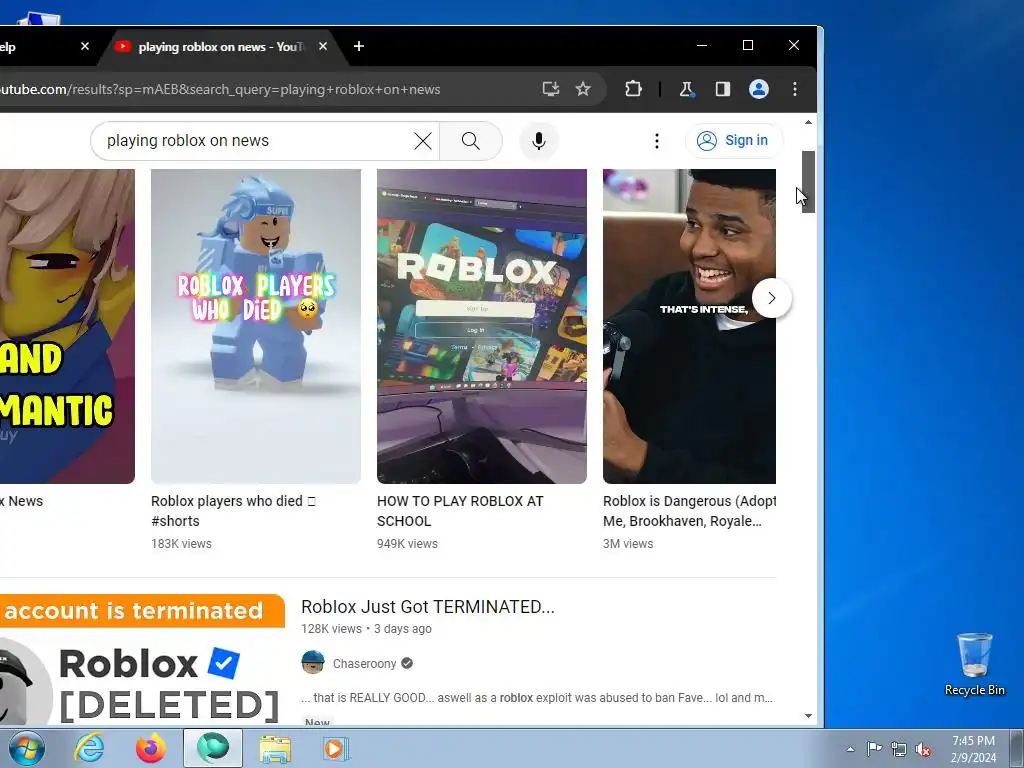Screen dimensions: 1024x768
Task: Click the video description snippet text
Action: [x=537, y=697]
